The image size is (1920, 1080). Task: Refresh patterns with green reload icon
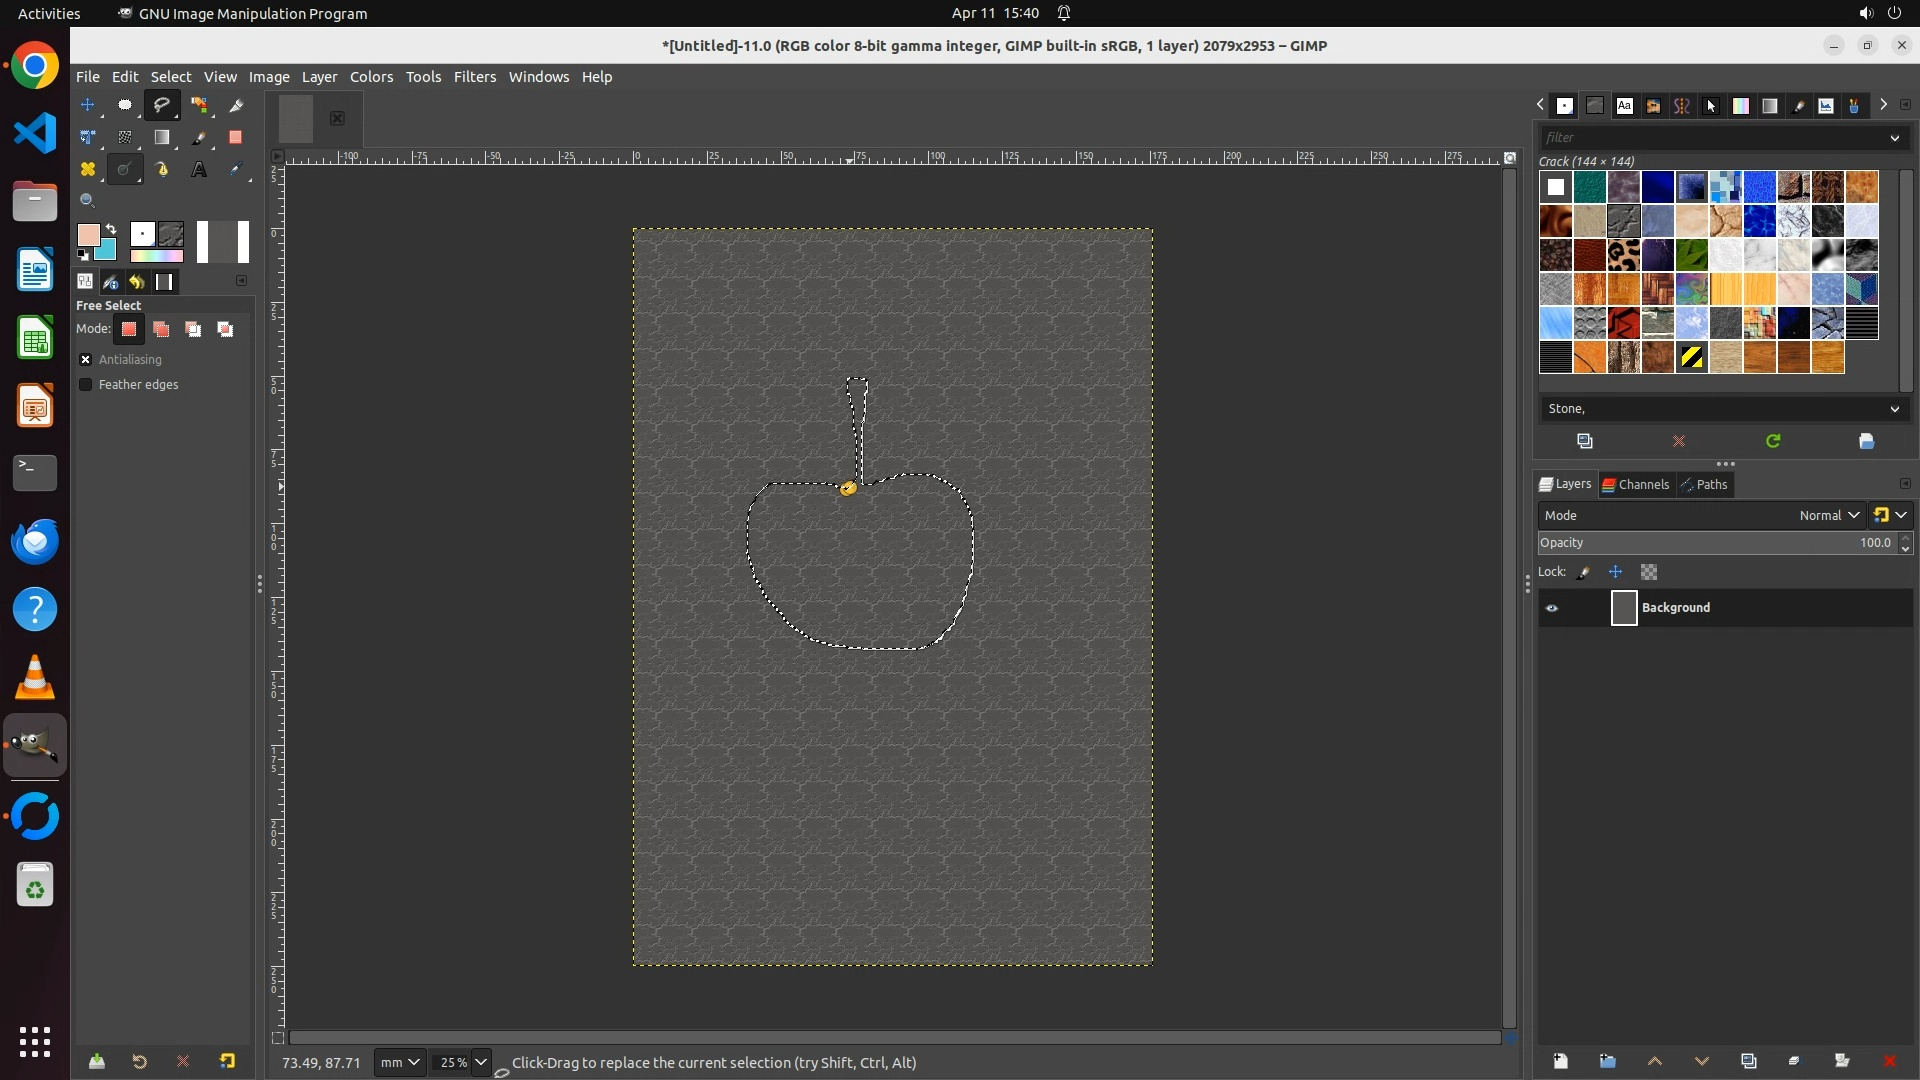[x=1773, y=441]
